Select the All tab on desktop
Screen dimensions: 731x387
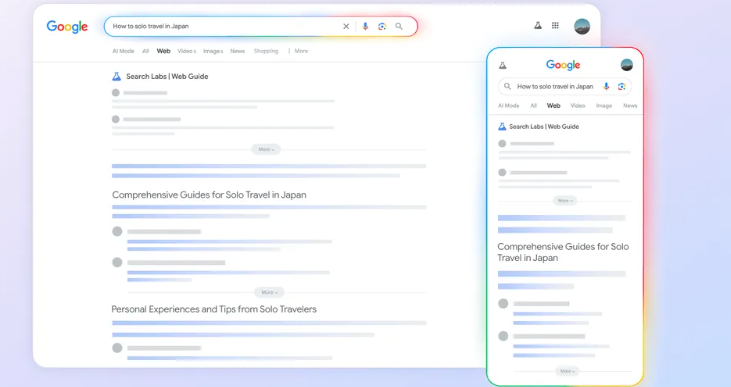pos(145,51)
